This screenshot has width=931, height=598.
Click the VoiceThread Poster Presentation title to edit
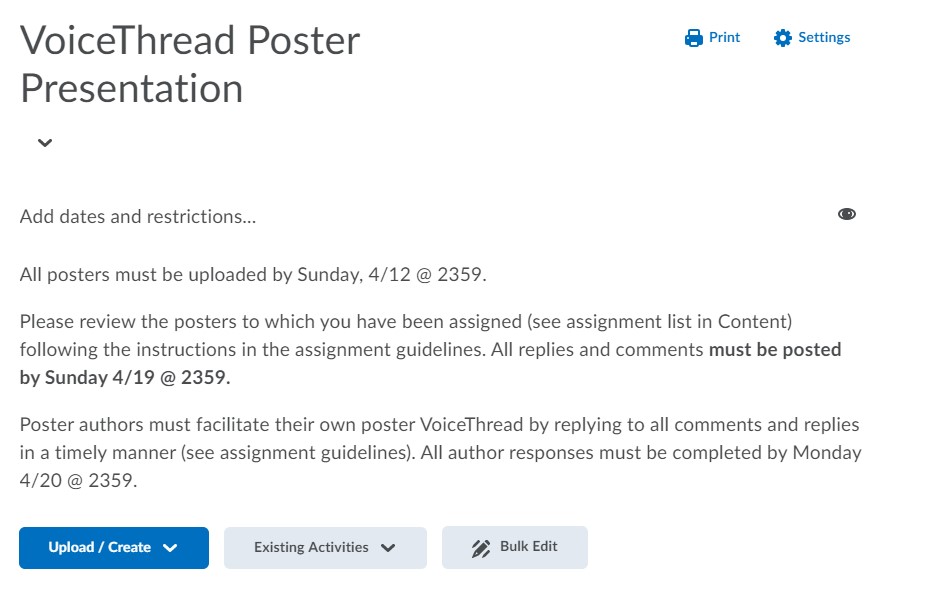190,64
